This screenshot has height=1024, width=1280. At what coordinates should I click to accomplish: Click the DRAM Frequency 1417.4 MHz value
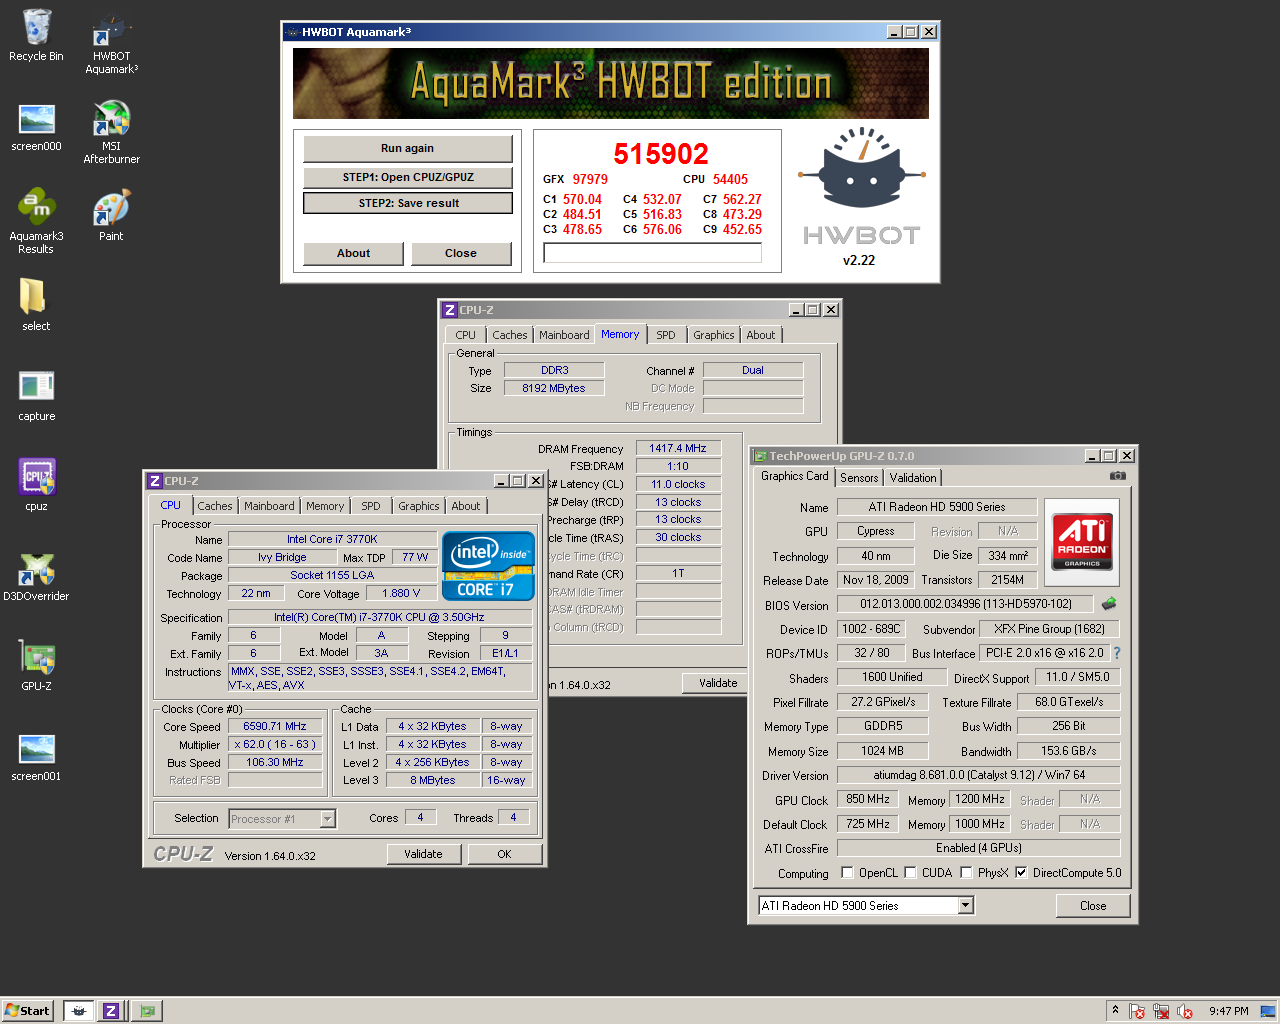(x=678, y=448)
